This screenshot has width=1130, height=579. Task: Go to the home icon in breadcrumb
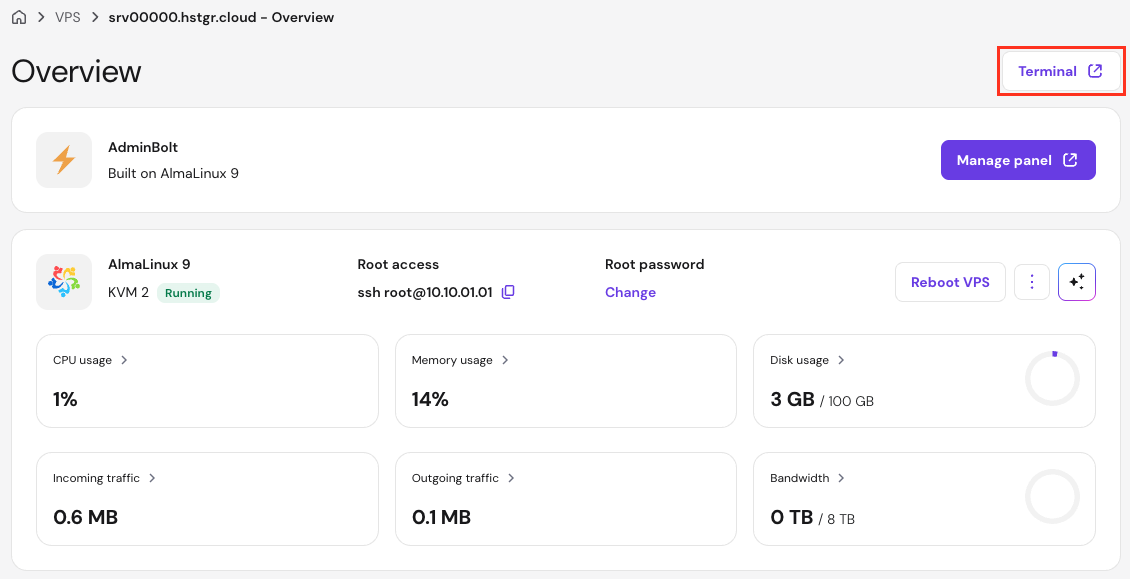19,17
